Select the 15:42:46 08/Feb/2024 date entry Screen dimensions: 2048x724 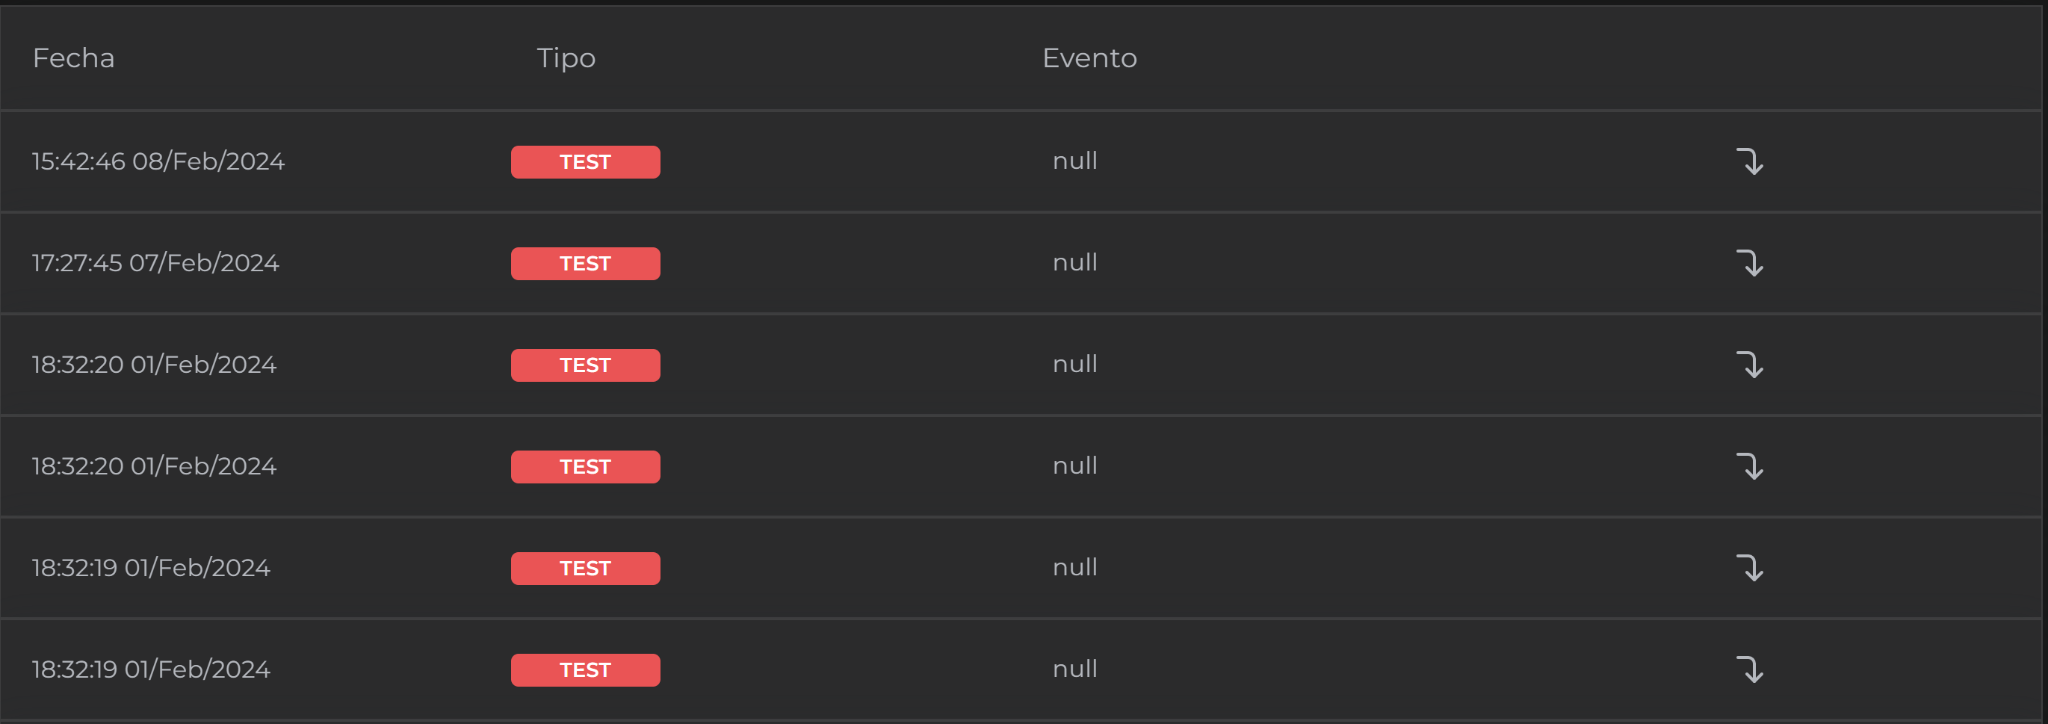tap(158, 162)
